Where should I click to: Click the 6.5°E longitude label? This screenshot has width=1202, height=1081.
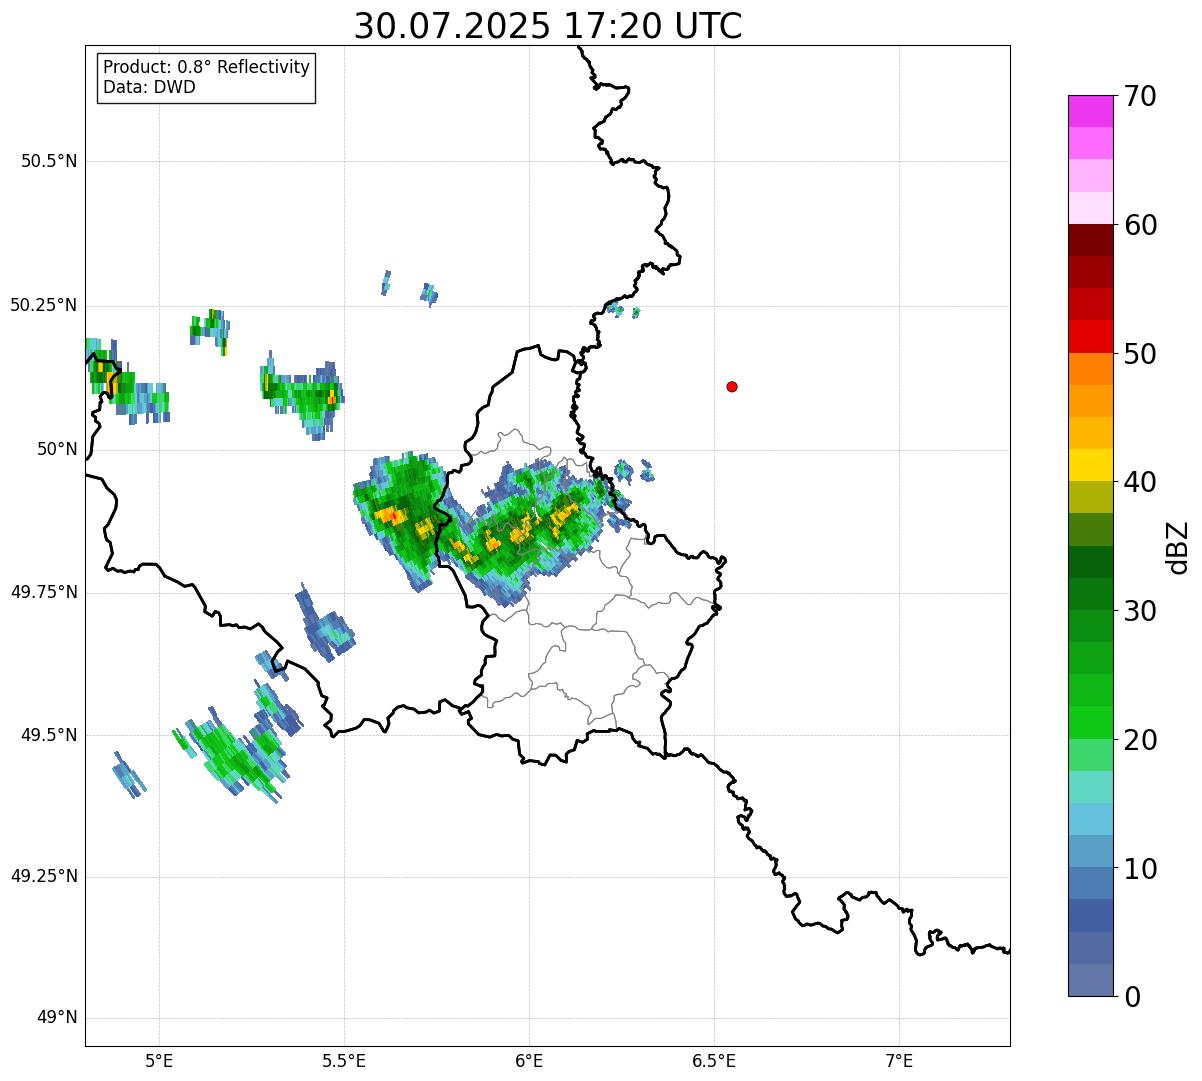click(715, 1061)
